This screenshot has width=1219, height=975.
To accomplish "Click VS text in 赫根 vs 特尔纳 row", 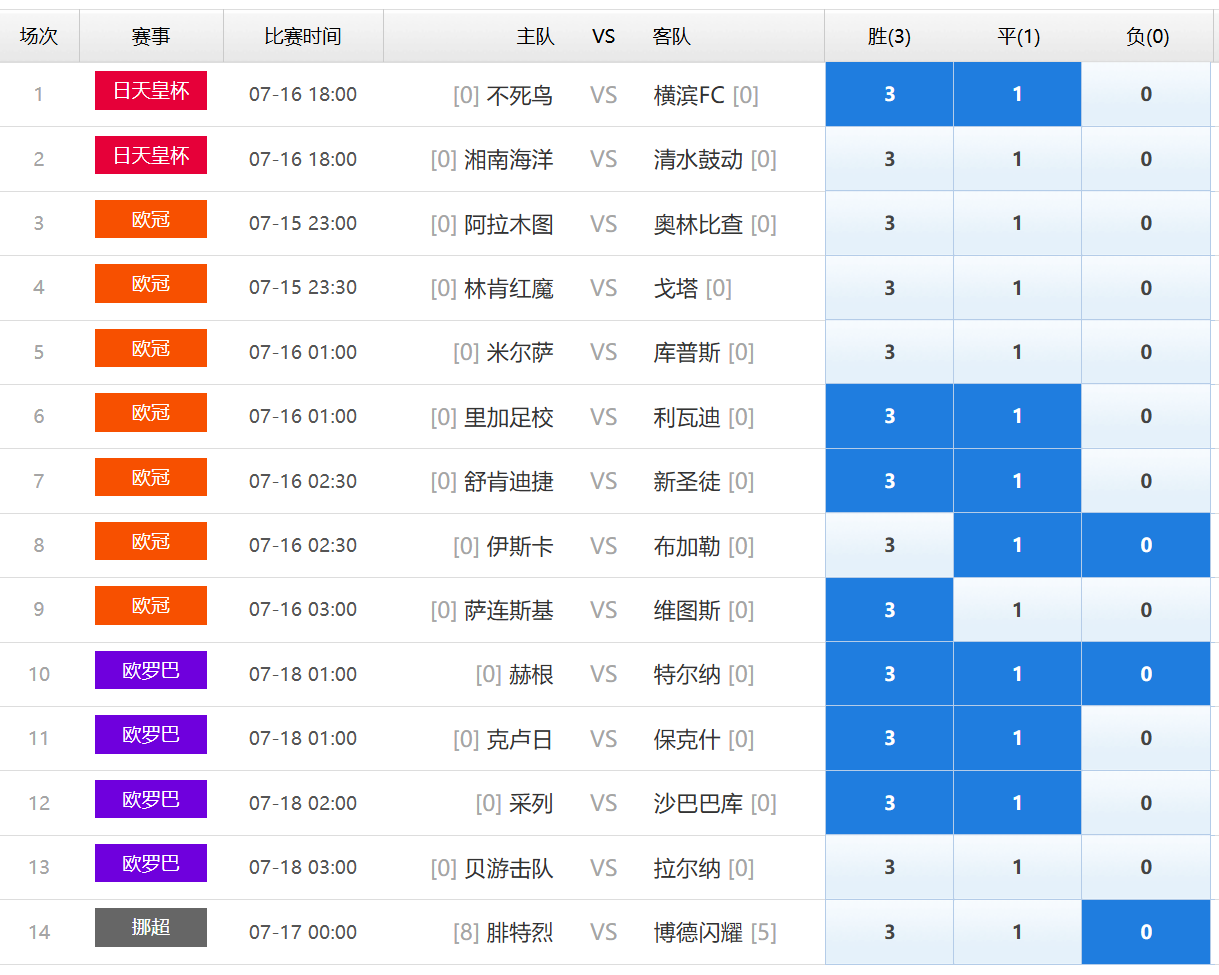I will (604, 675).
